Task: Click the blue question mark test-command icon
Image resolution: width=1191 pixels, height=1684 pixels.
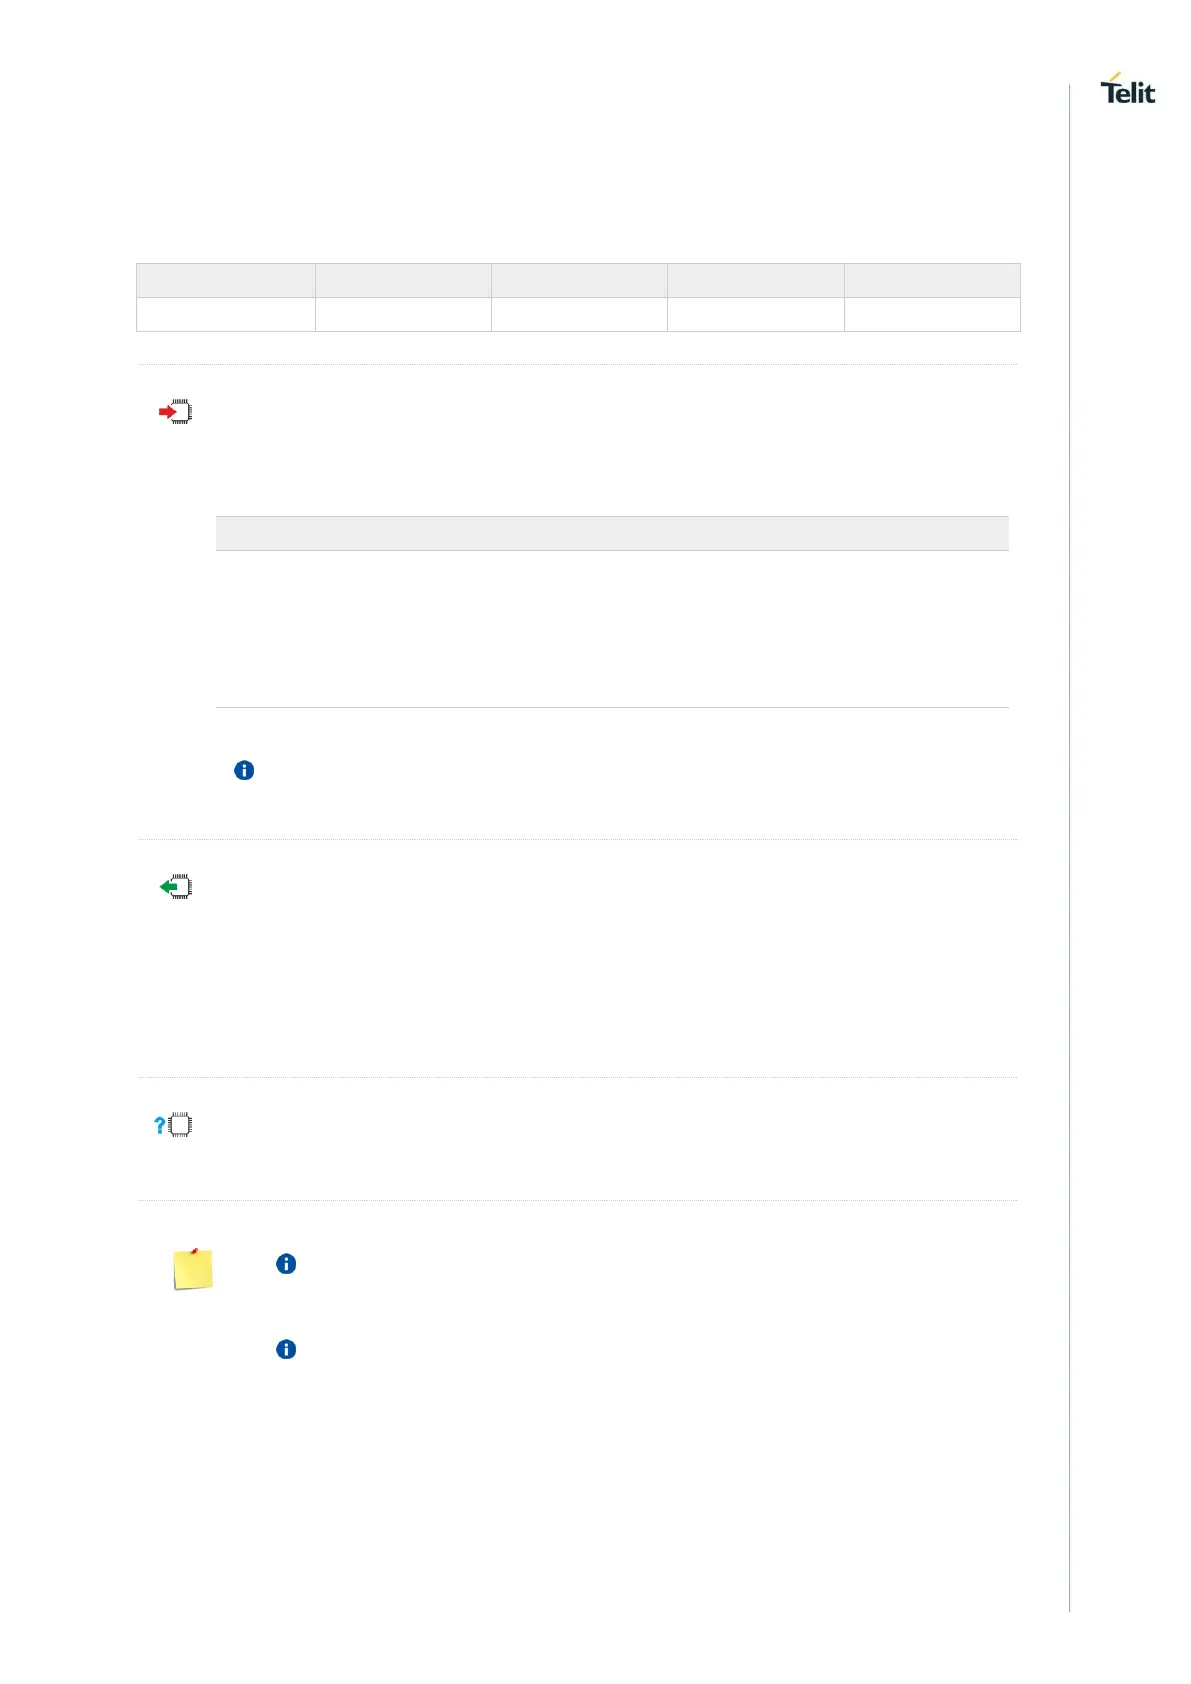Action: coord(173,1125)
